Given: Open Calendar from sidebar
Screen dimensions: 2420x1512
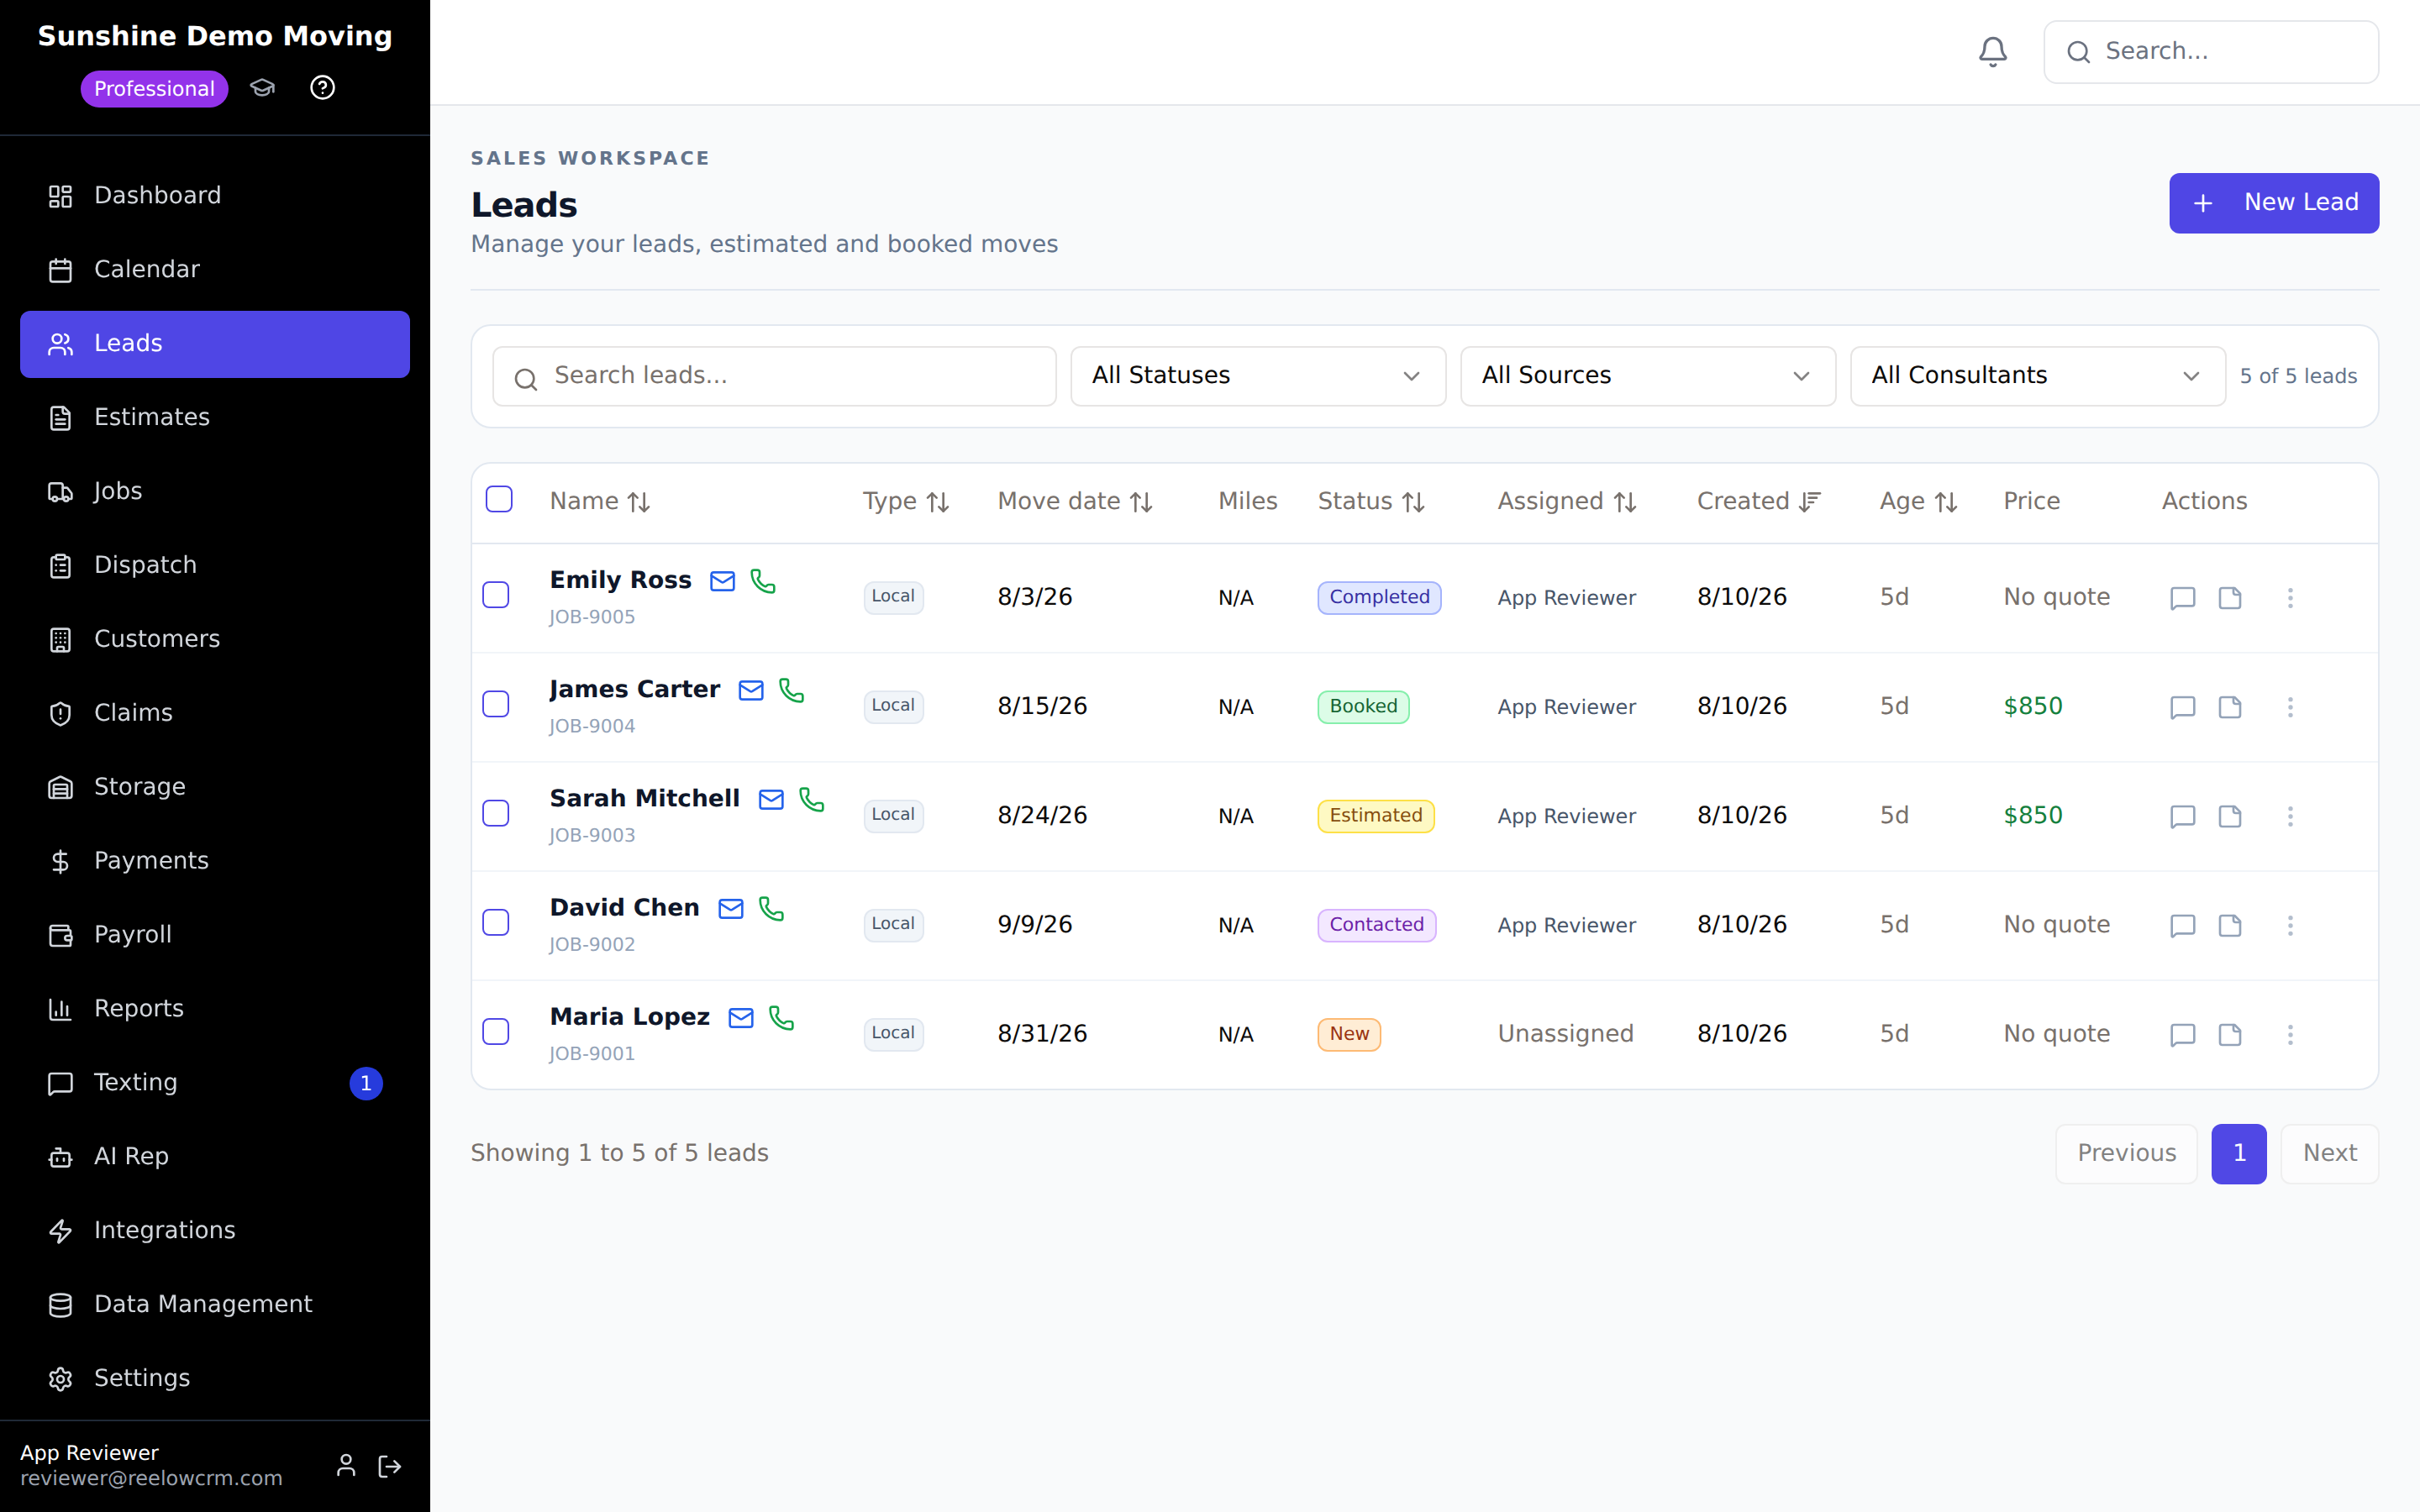Looking at the screenshot, I should [x=215, y=270].
